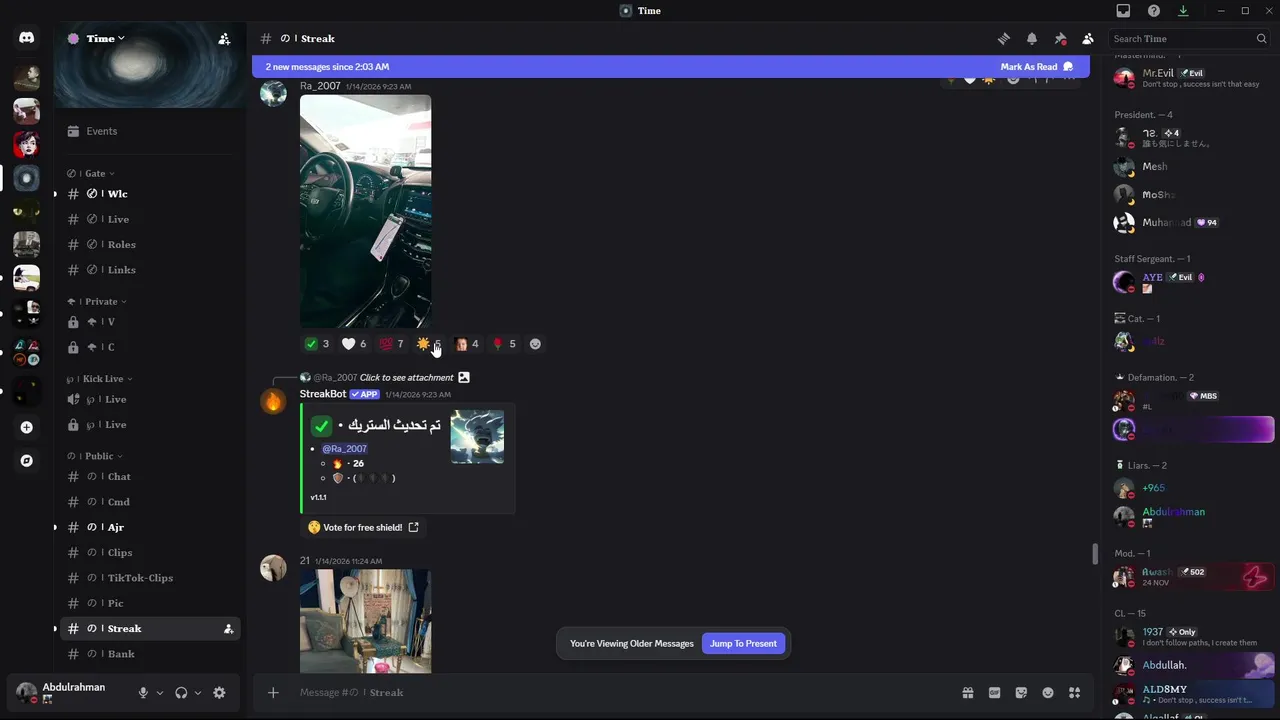This screenshot has width=1280, height=720.
Task: Open the StreakBot embed thumbnail image
Action: [477, 436]
